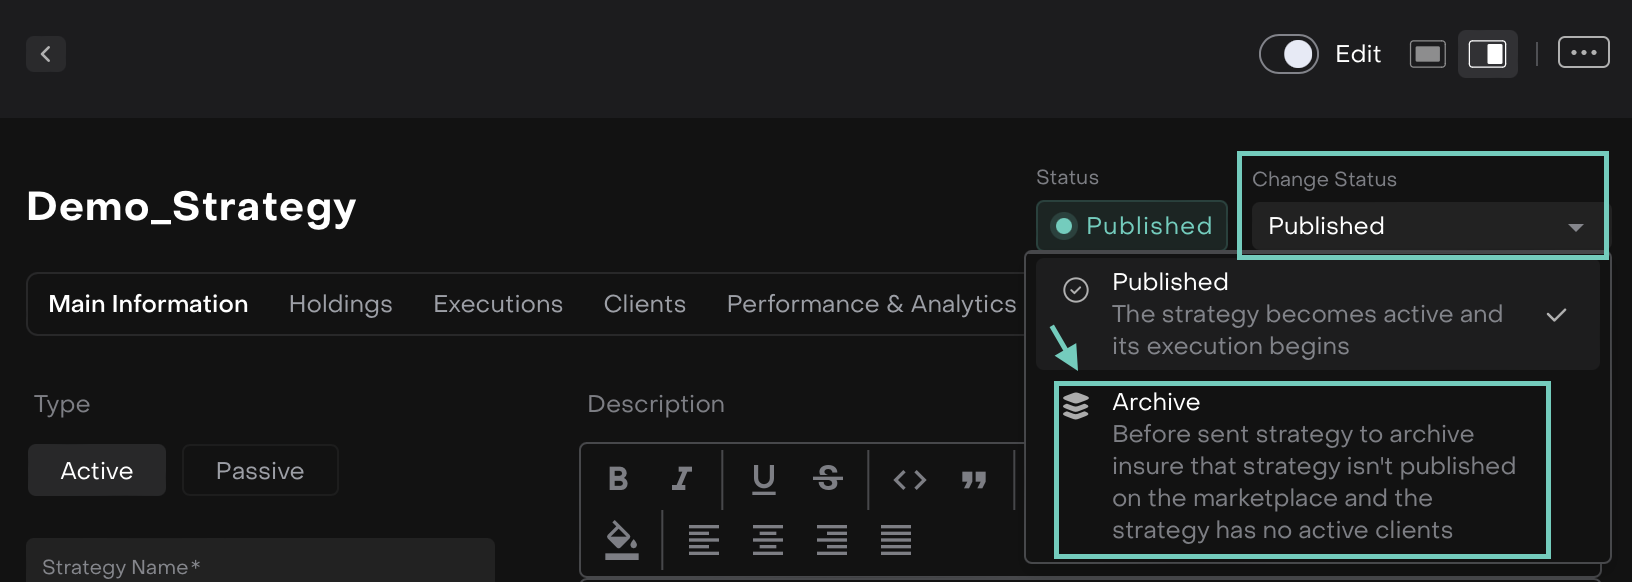This screenshot has width=1632, height=582.
Task: Switch to the Executions tab
Action: [x=497, y=304]
